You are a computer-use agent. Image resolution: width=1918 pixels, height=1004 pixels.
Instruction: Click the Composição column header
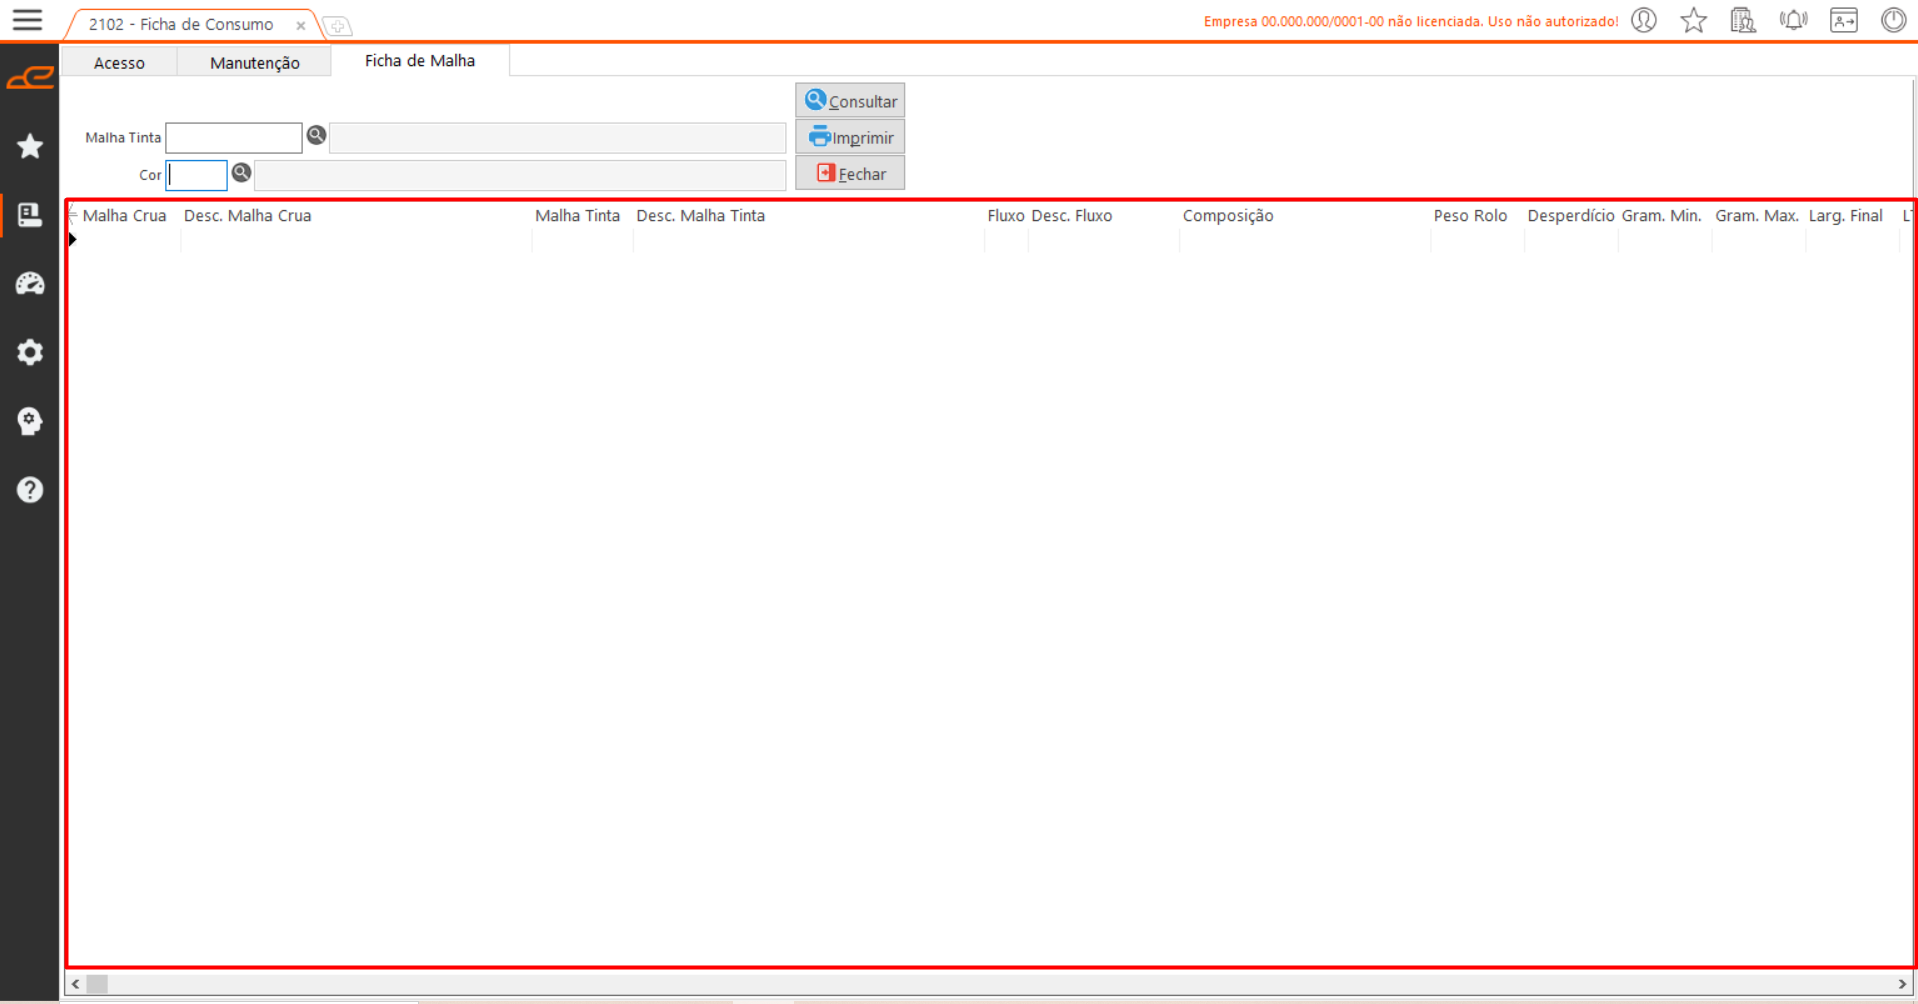[1227, 216]
